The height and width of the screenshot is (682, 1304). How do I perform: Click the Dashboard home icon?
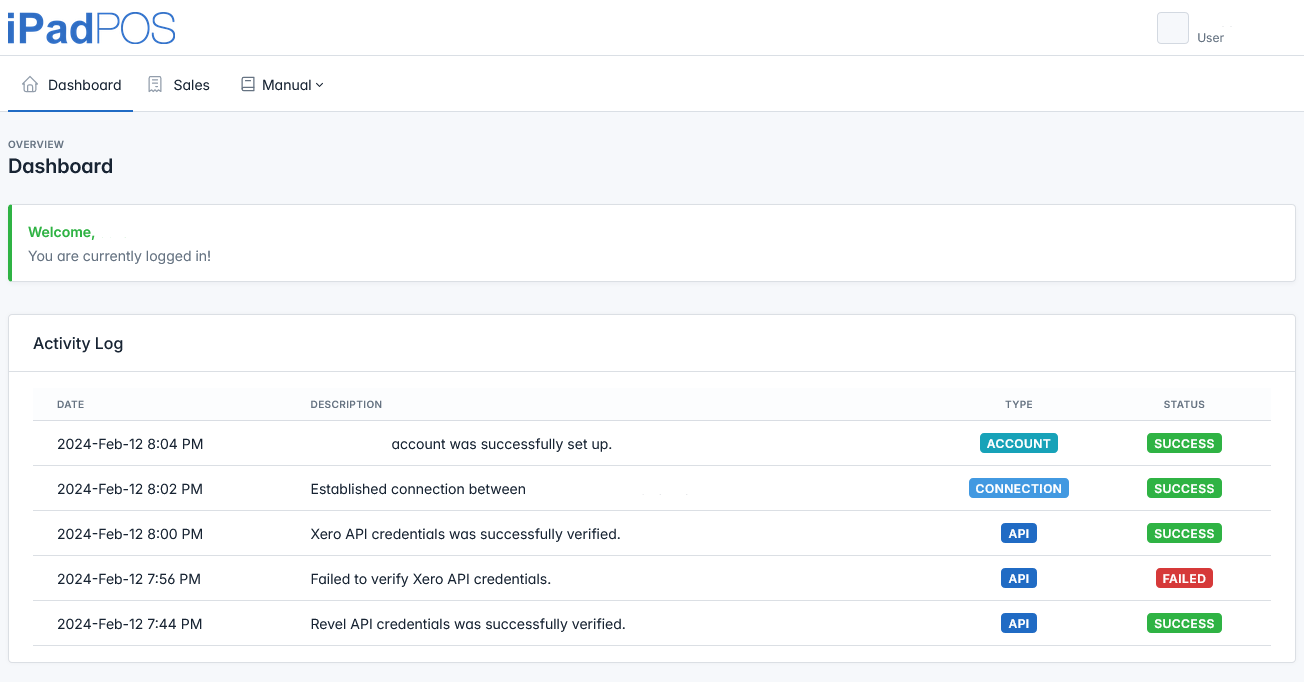click(x=30, y=85)
